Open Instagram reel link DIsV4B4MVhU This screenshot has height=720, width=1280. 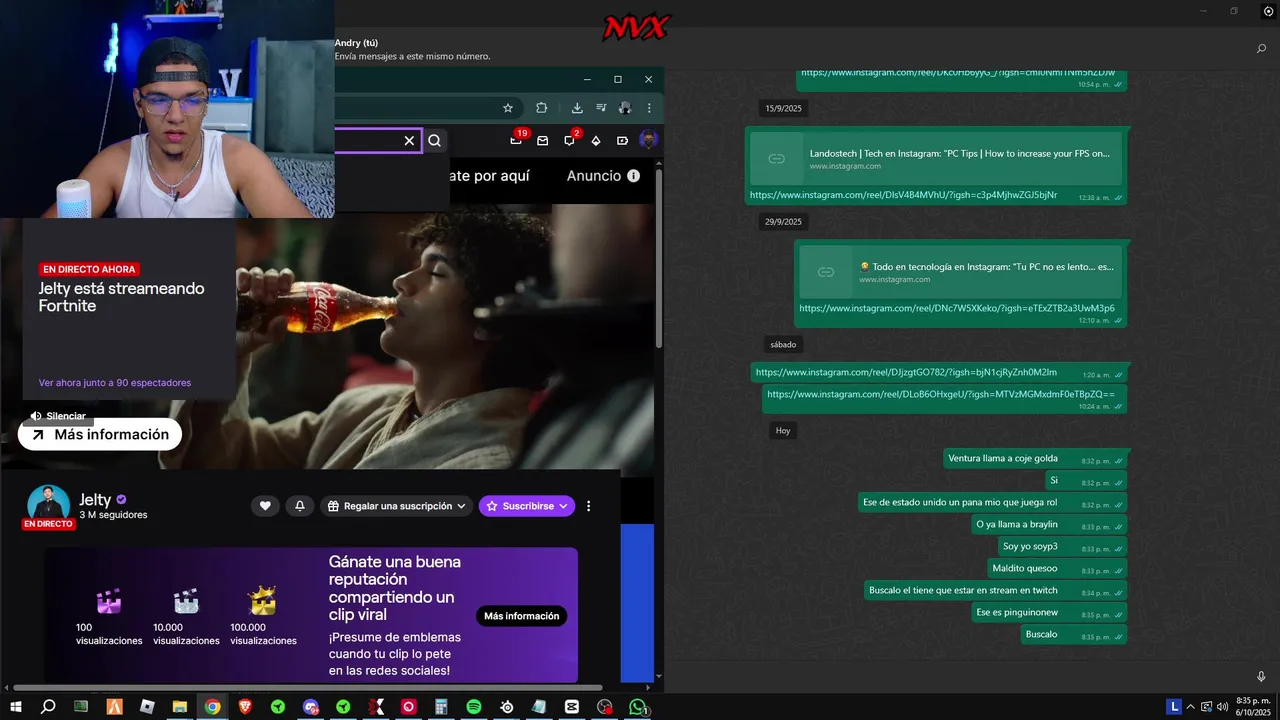(903, 195)
